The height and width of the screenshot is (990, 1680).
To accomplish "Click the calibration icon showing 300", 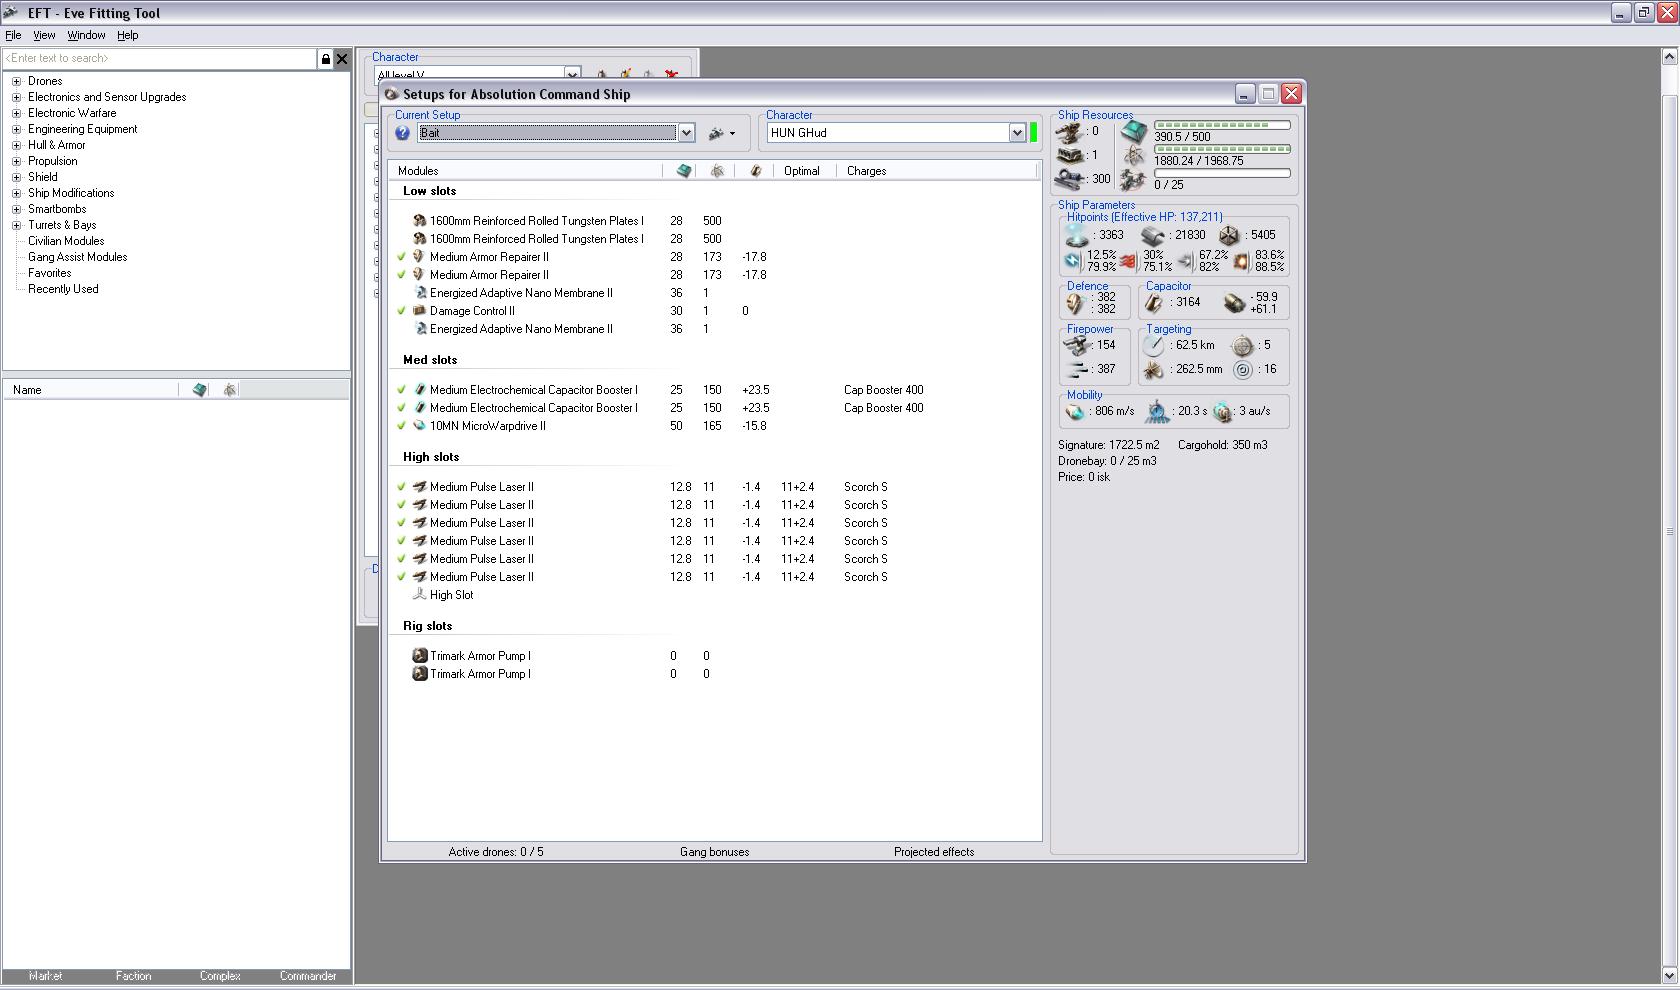I will [x=1070, y=180].
